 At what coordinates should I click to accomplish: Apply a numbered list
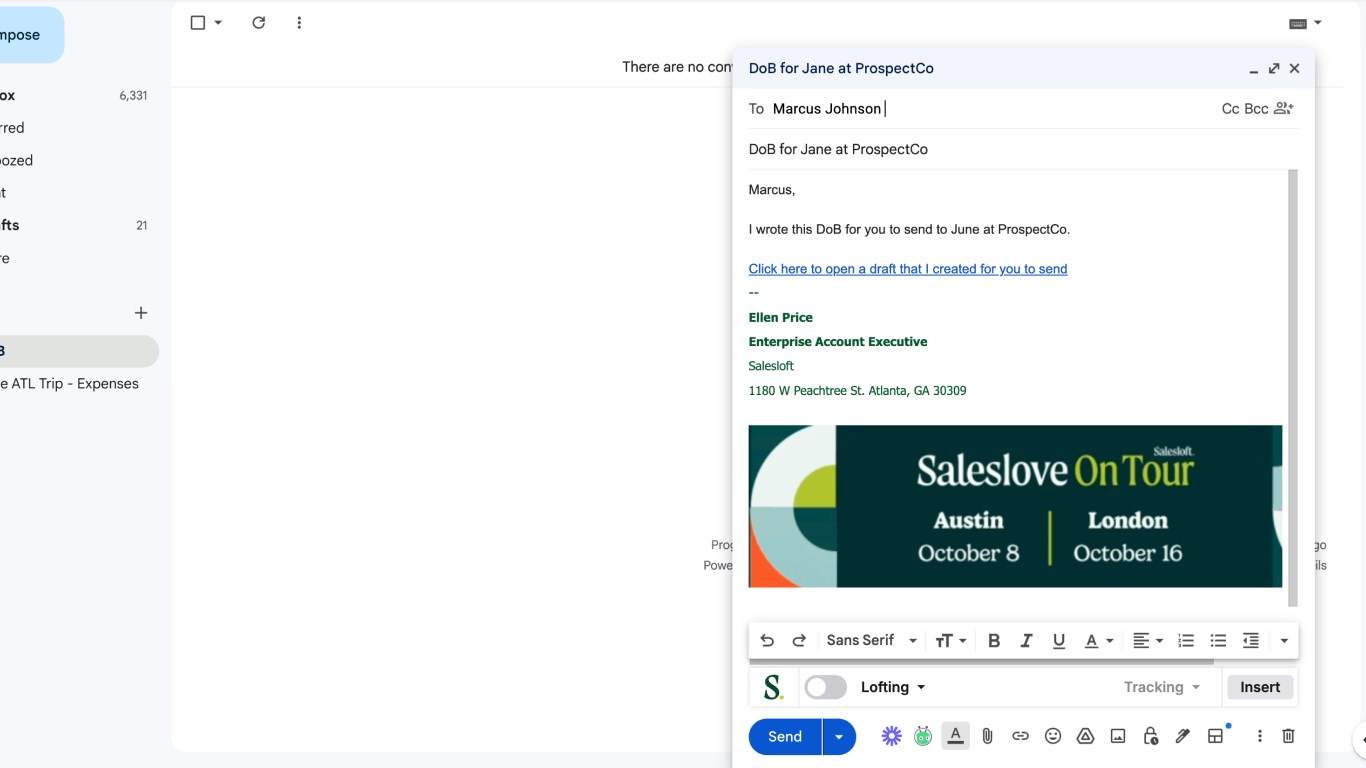click(1186, 641)
